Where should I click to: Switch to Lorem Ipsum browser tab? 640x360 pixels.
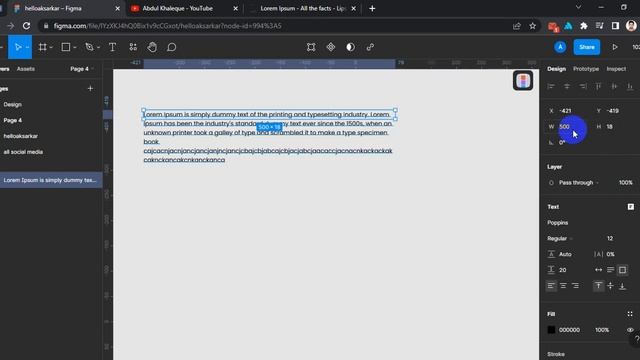point(302,8)
